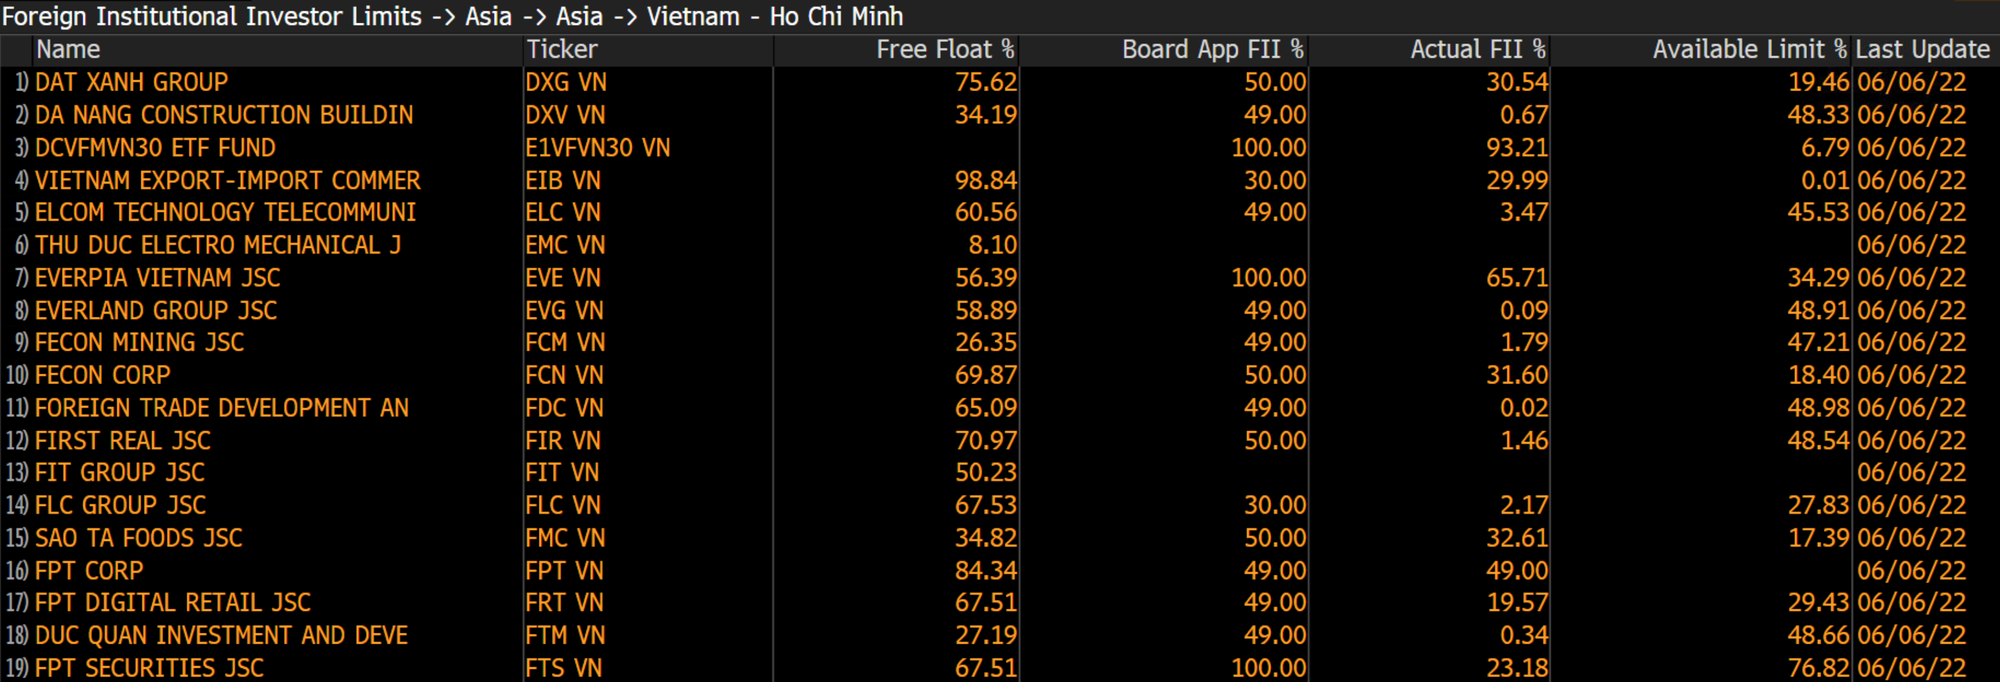Click free float value 75.62
This screenshot has height=682, width=2000.
click(985, 82)
